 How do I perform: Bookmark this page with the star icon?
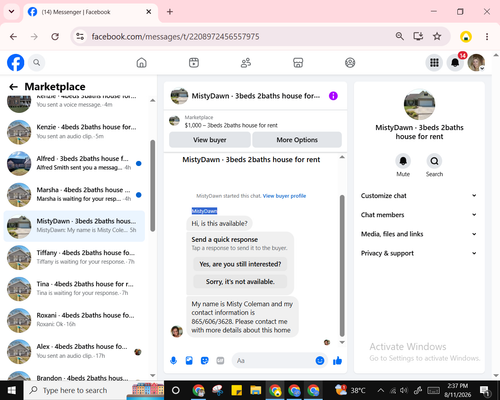click(x=437, y=36)
